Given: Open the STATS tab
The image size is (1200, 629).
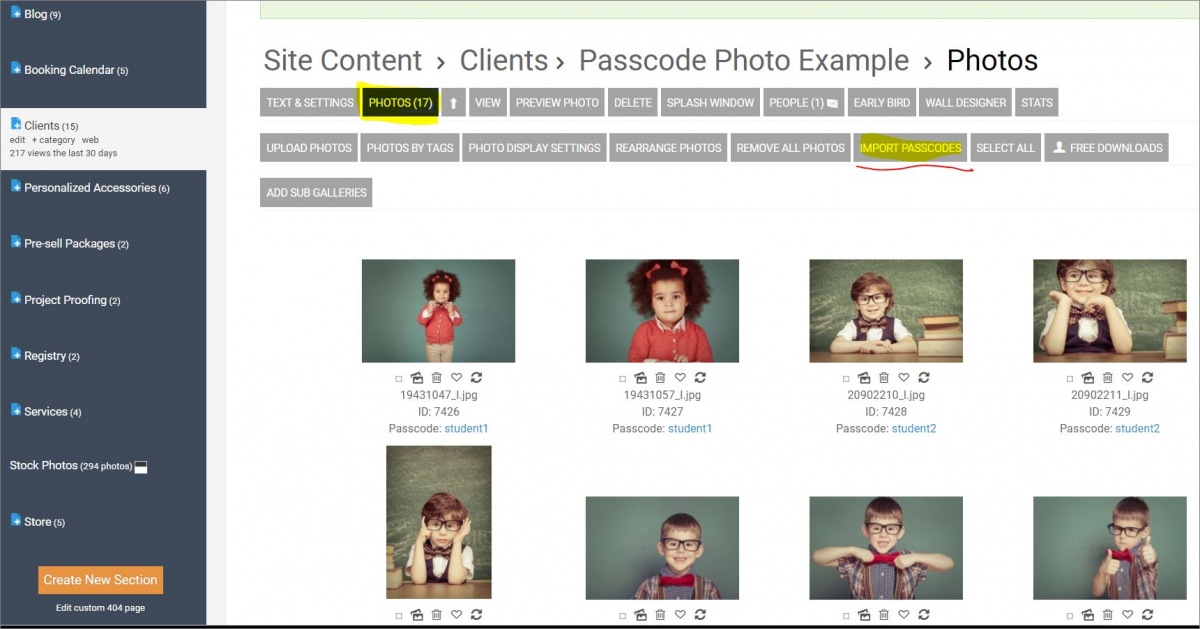Looking at the screenshot, I should click(x=1037, y=102).
